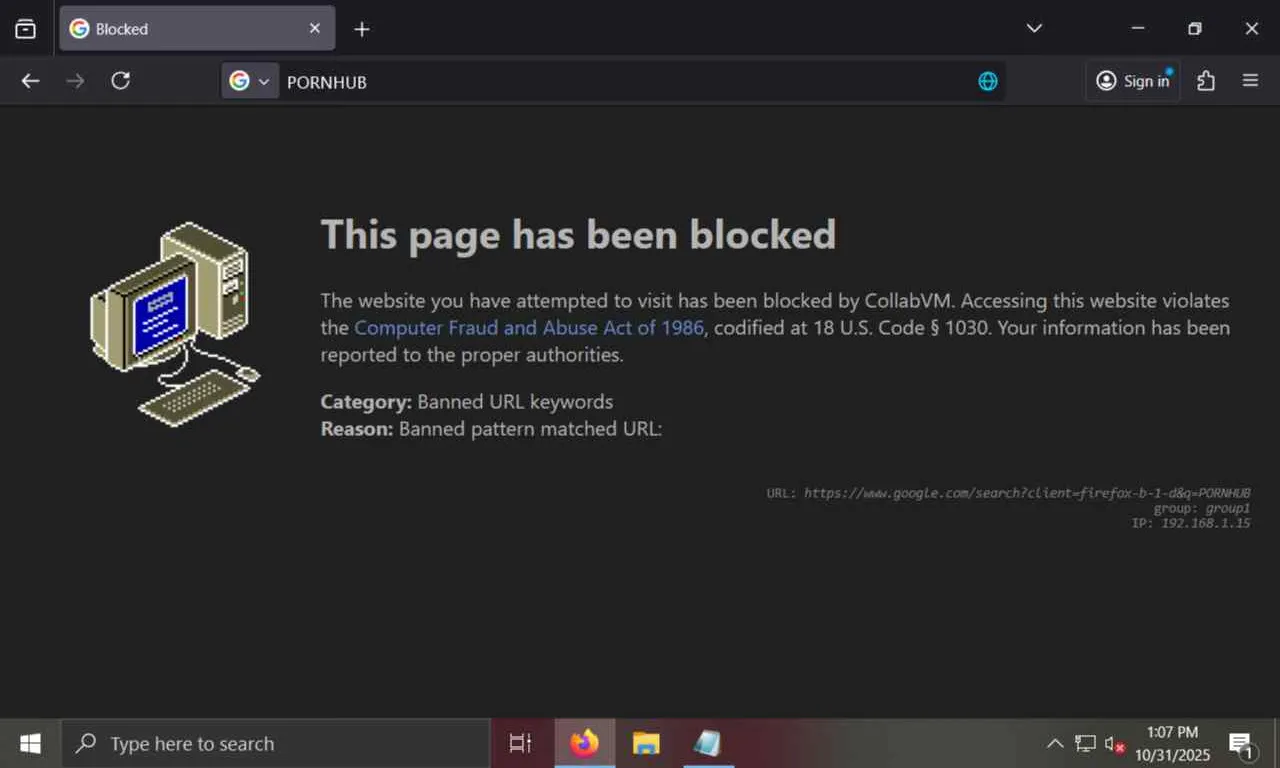Viewport: 1280px width, 768px height.
Task: Open the Computer Fraud and Abuse Act link
Action: pos(529,328)
